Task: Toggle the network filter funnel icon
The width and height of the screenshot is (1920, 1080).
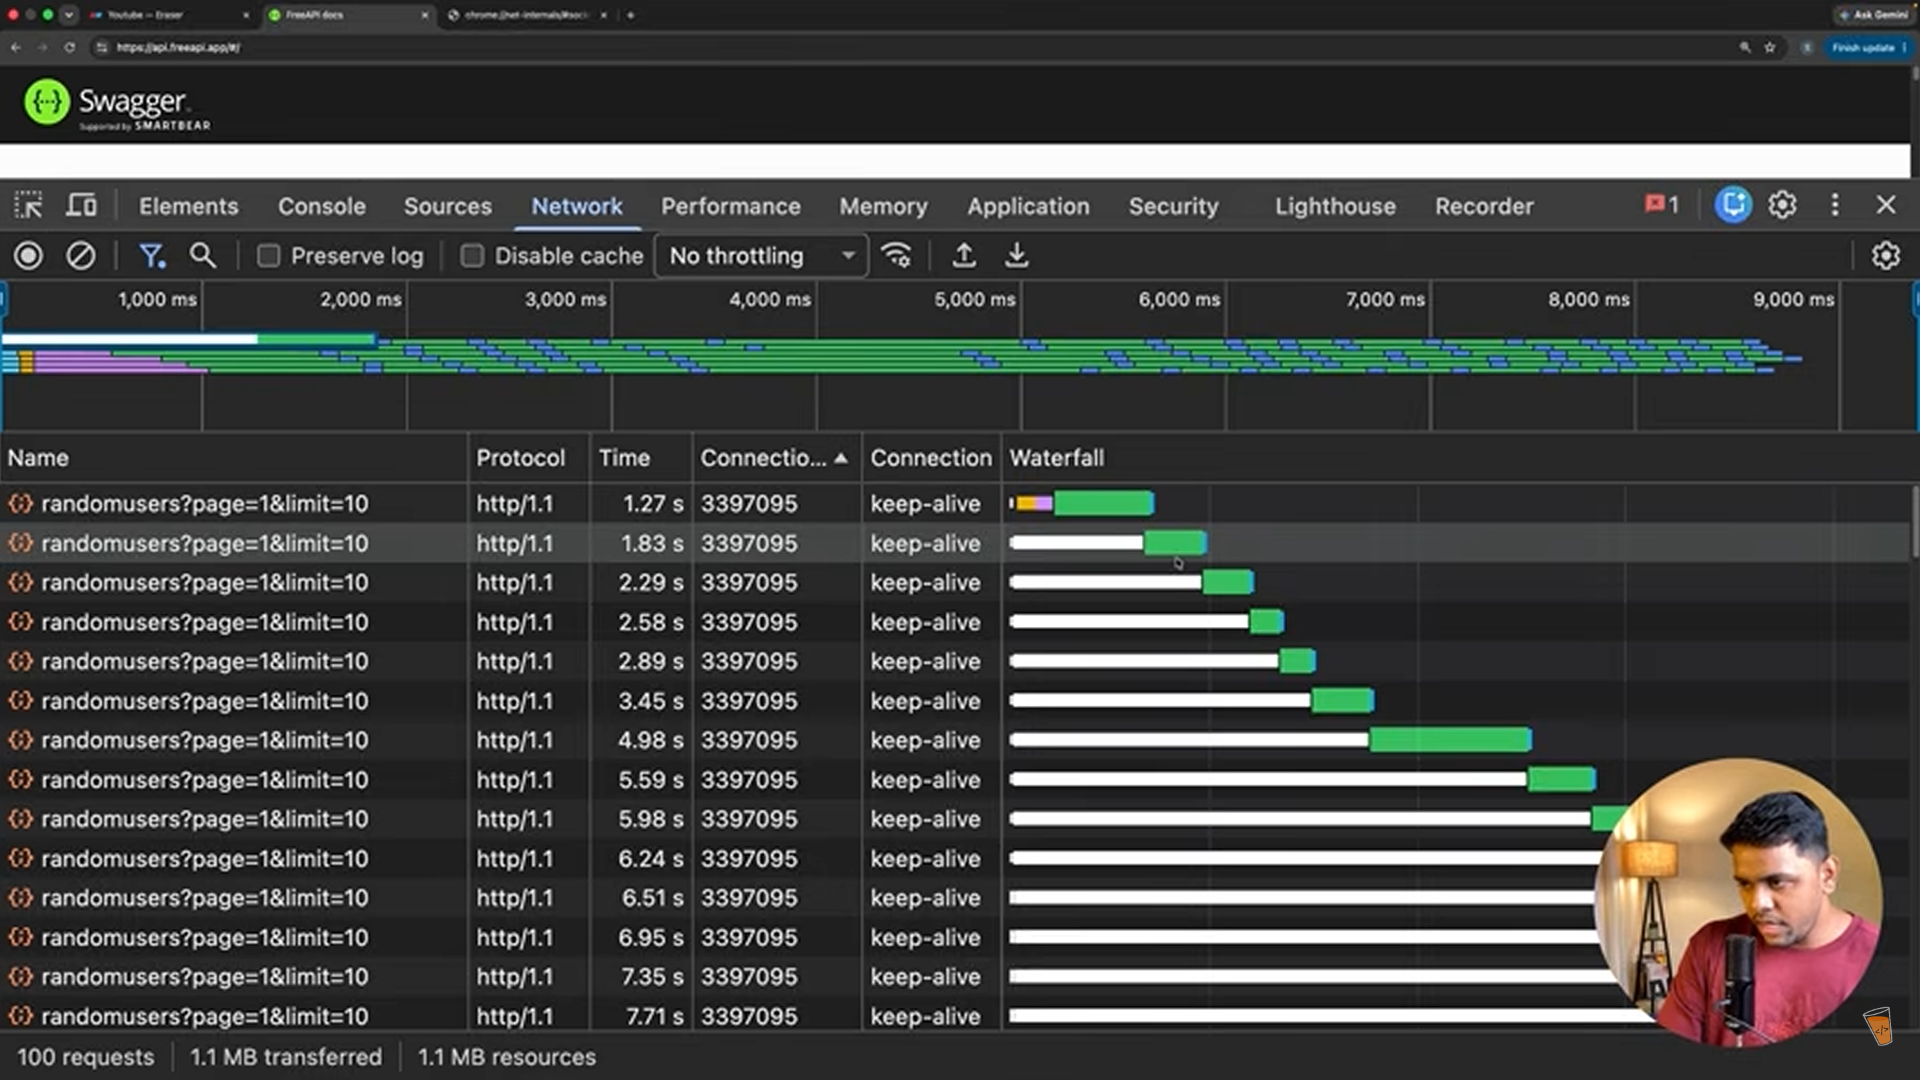Action: [152, 256]
